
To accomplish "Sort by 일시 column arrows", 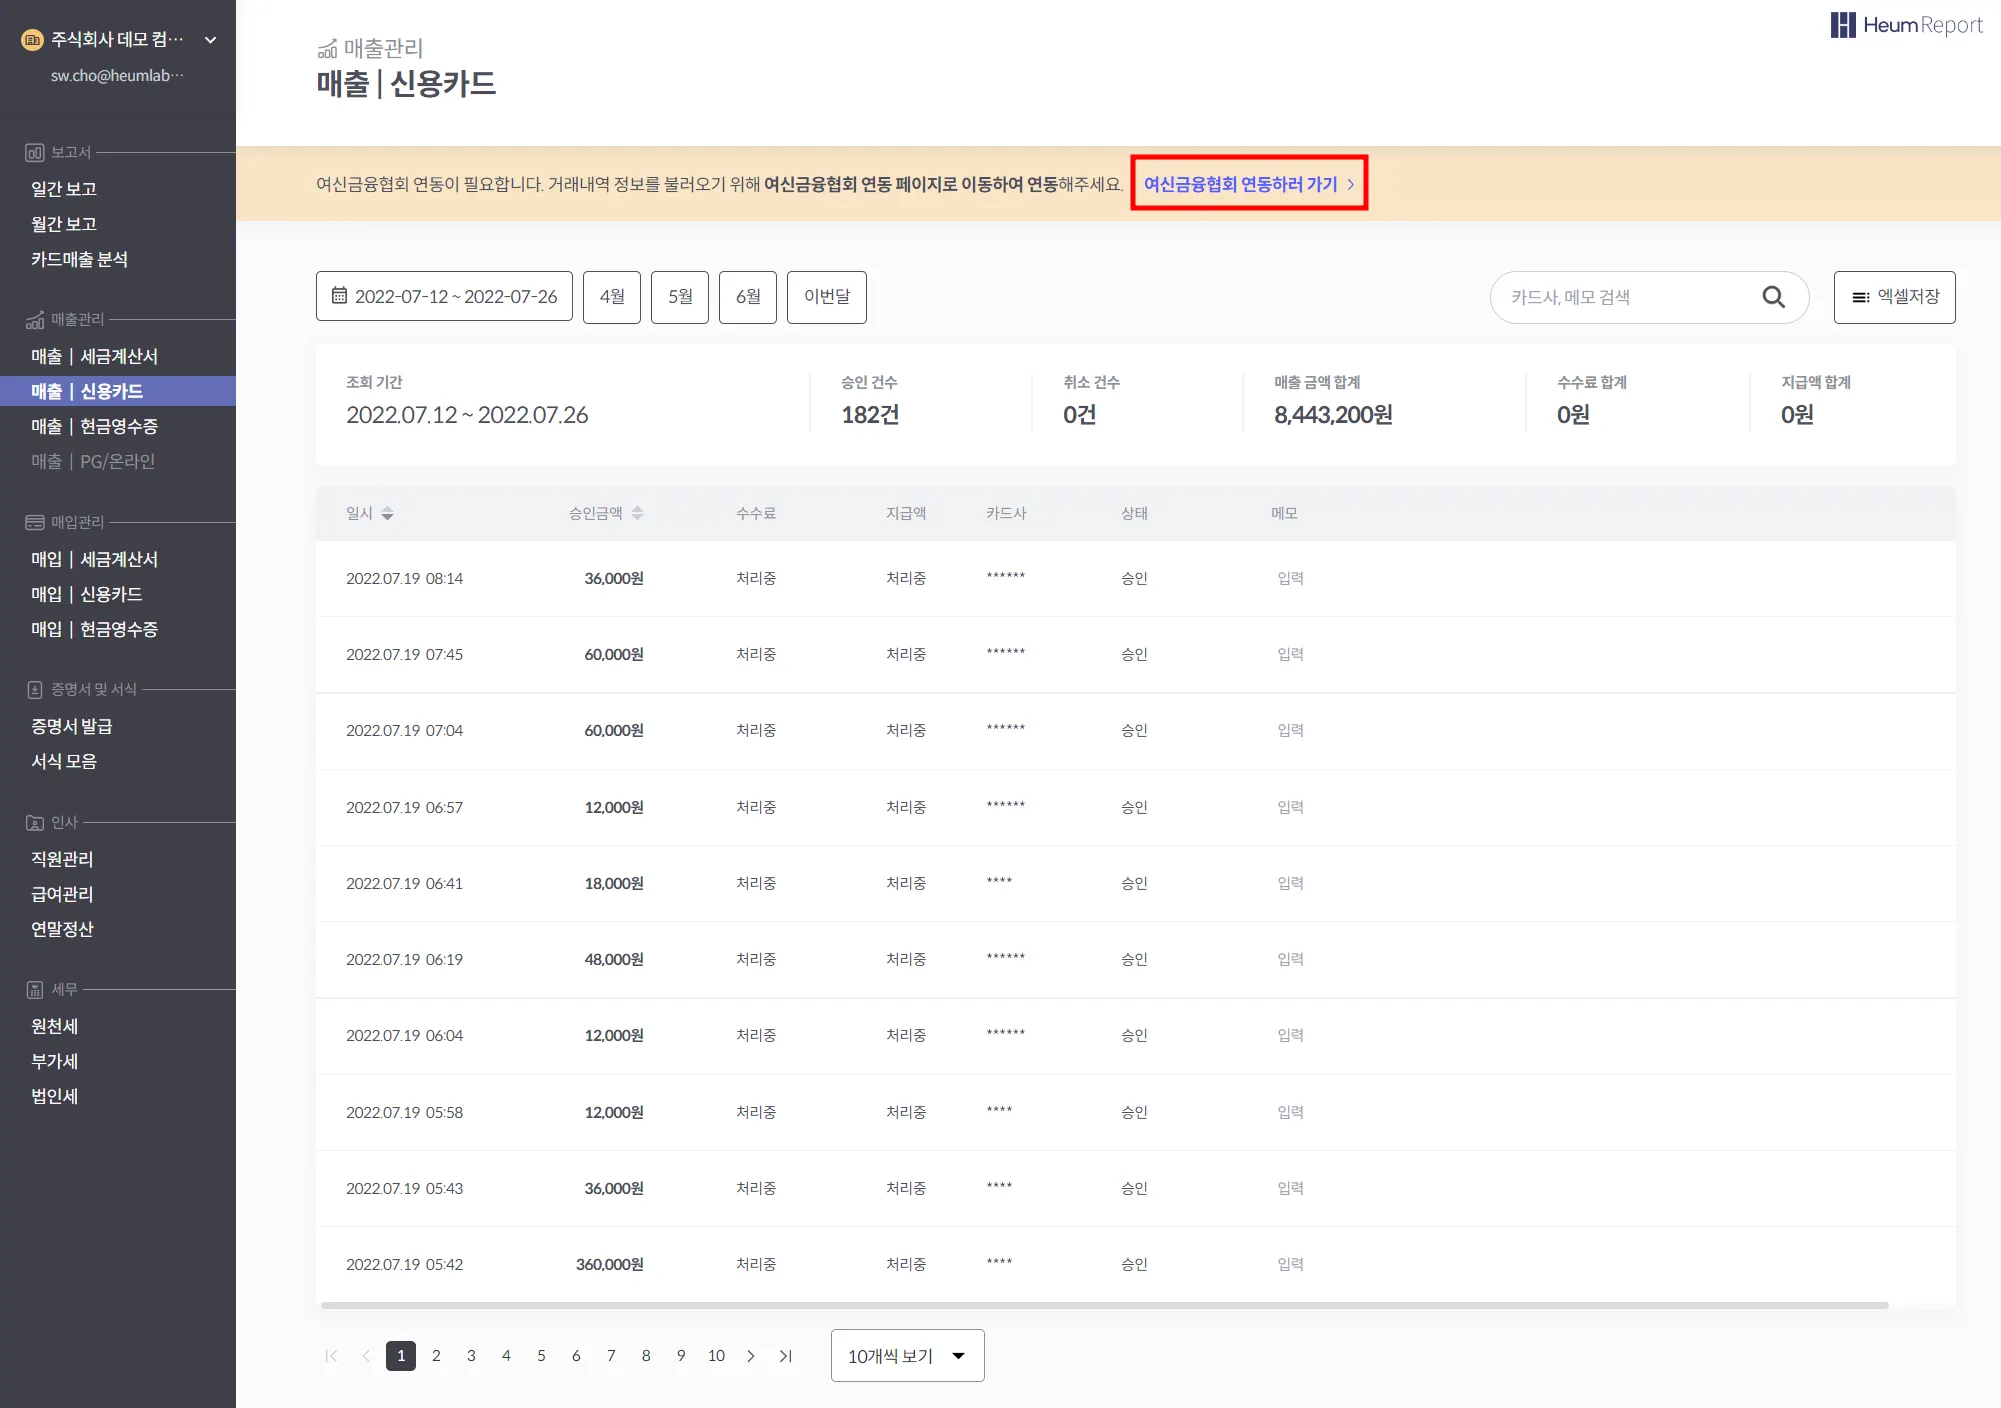I will 387,513.
